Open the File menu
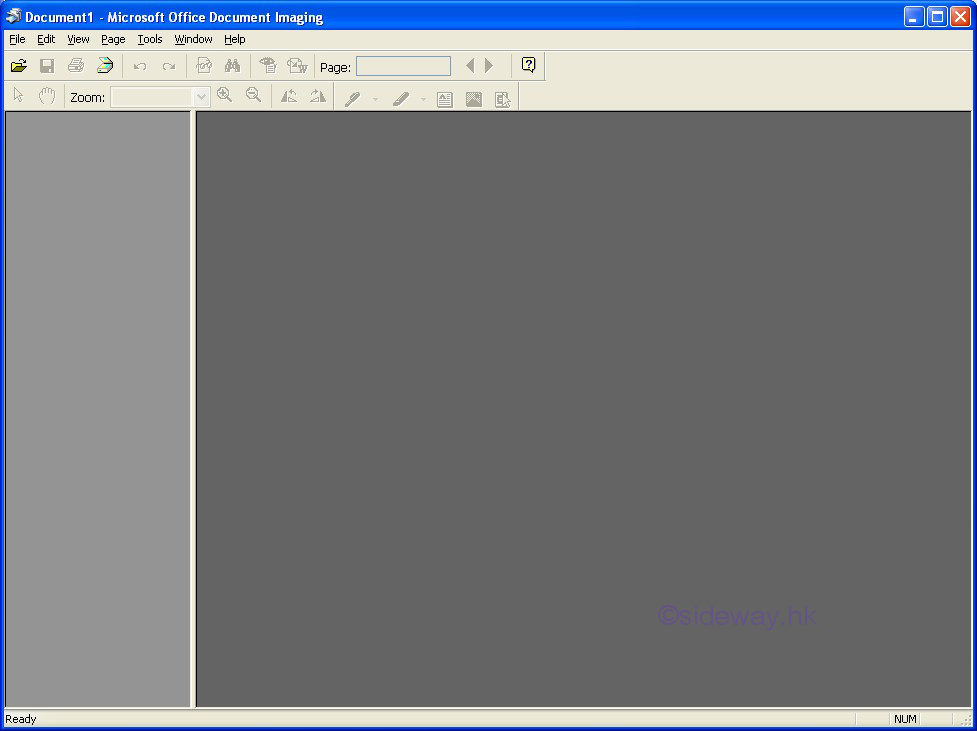Screen dimensions: 977x731 click(x=17, y=39)
